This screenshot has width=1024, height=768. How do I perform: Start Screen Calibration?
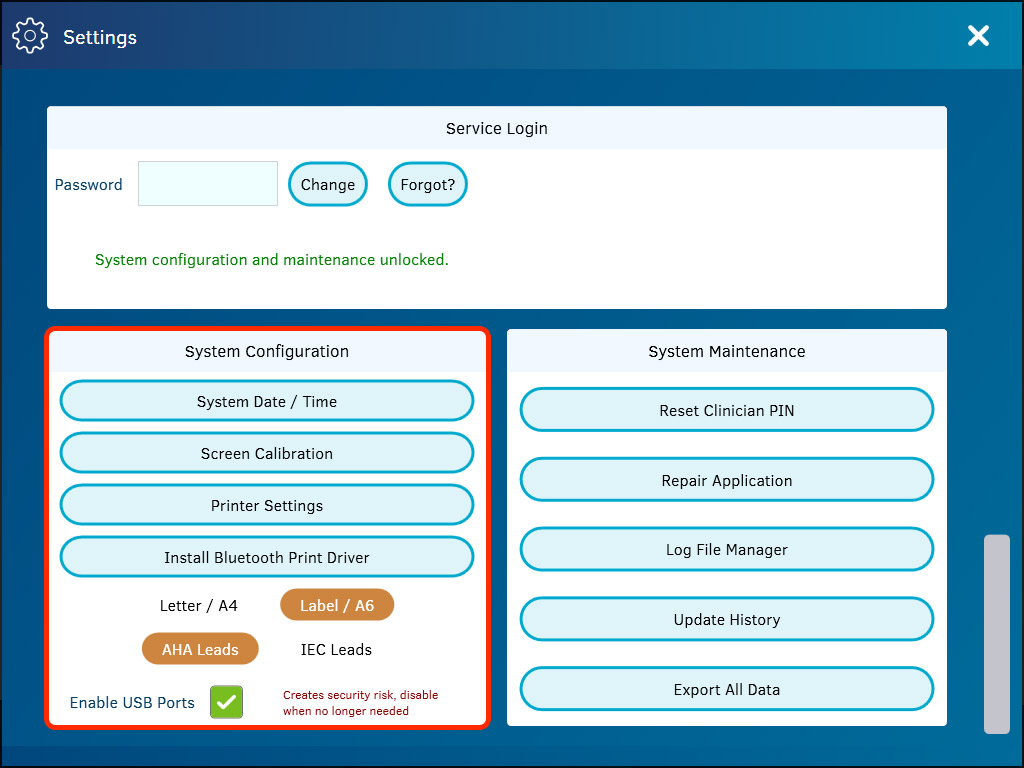click(266, 452)
